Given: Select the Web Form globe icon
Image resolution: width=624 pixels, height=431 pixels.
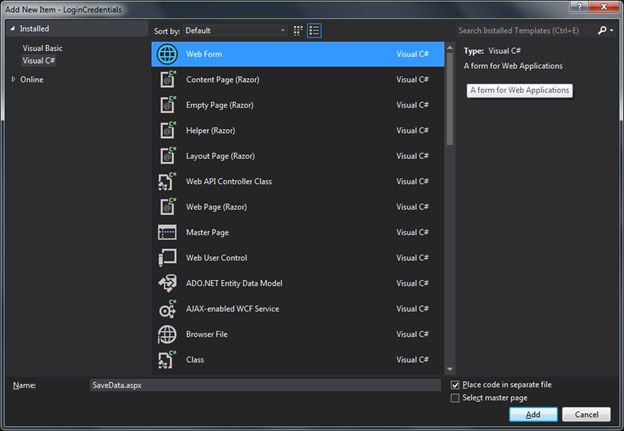Looking at the screenshot, I should (167, 54).
